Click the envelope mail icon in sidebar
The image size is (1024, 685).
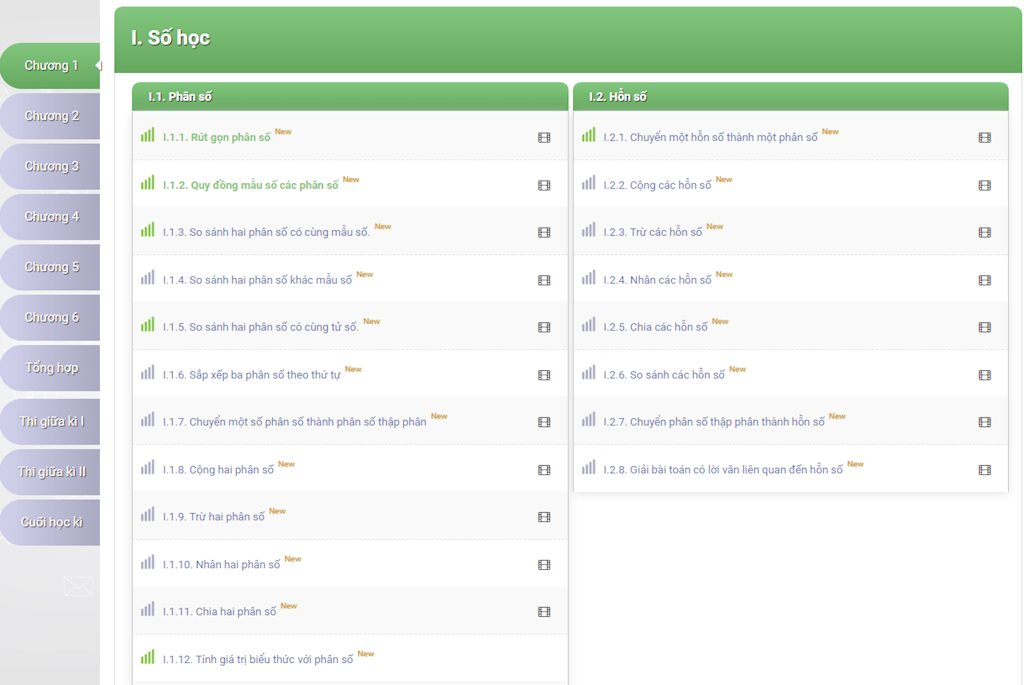coord(78,586)
